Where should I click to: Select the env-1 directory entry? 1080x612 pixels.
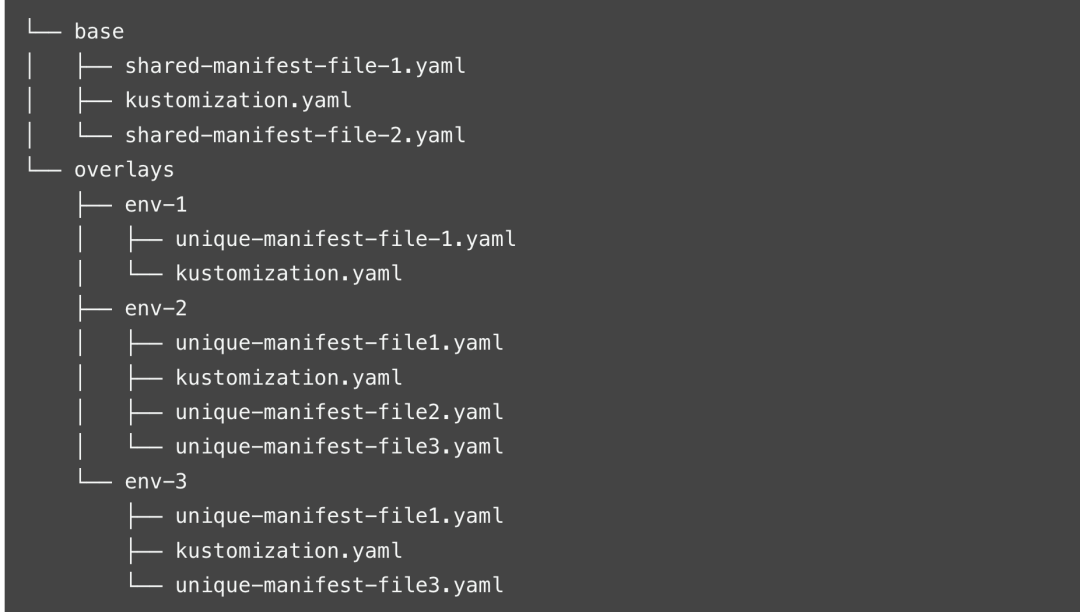[x=156, y=204]
